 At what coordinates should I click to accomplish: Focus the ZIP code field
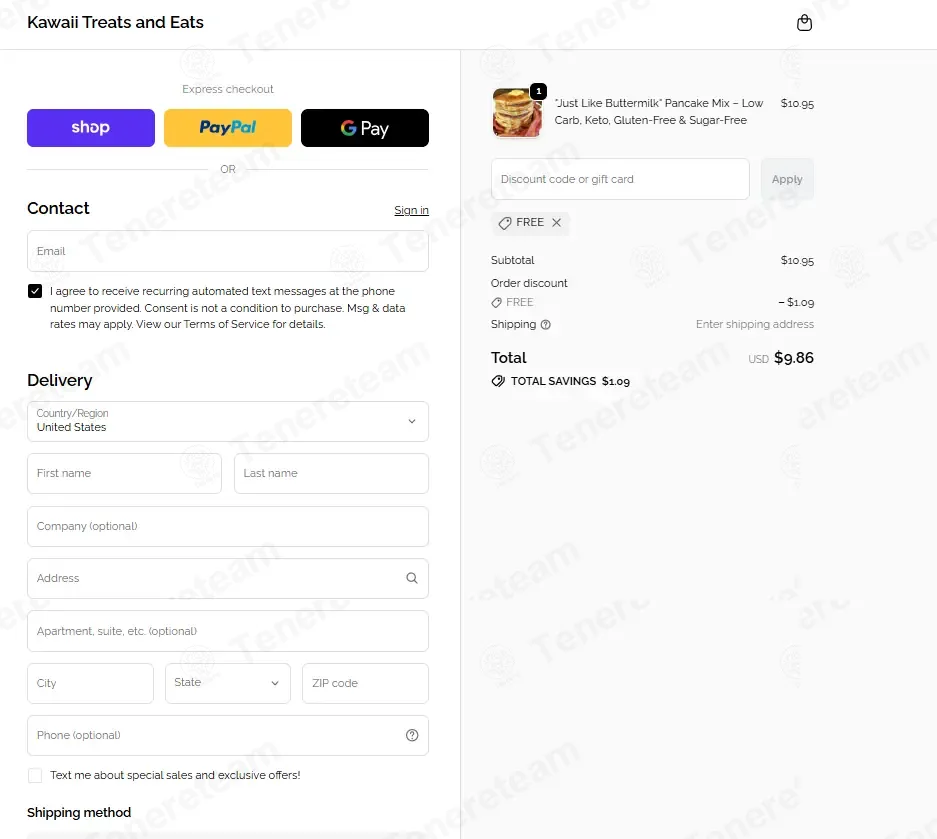click(x=365, y=683)
